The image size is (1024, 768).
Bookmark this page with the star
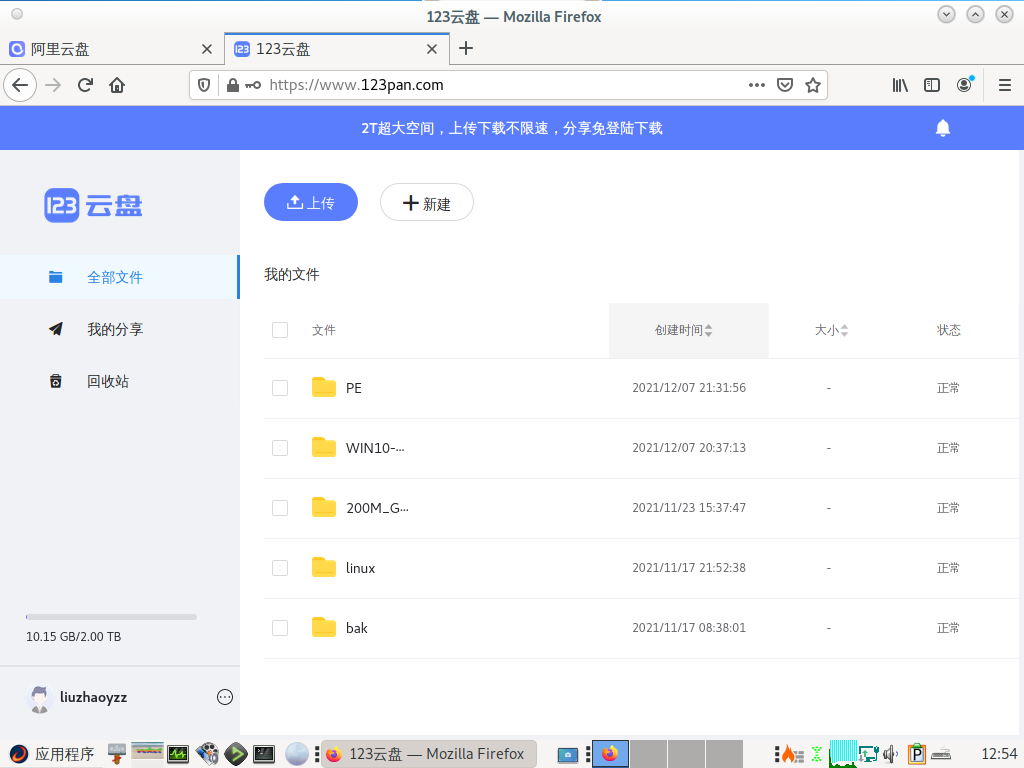[x=812, y=85]
